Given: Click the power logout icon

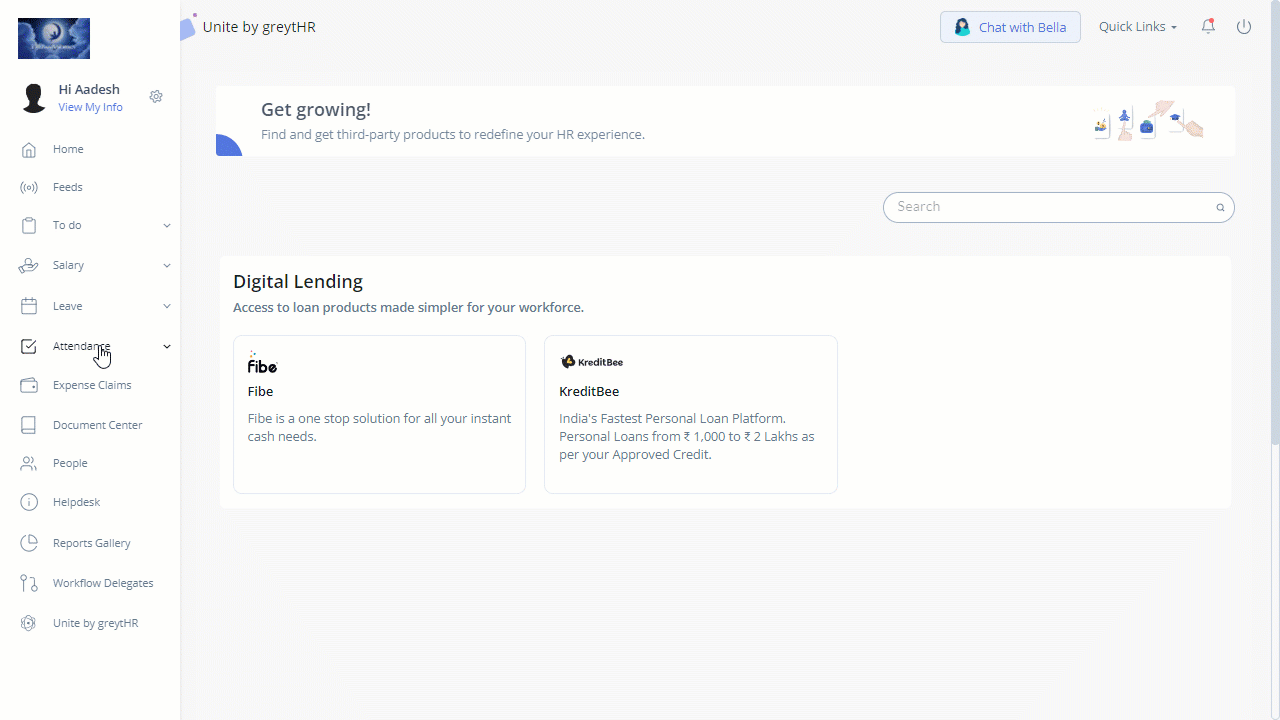Looking at the screenshot, I should pyautogui.click(x=1244, y=27).
